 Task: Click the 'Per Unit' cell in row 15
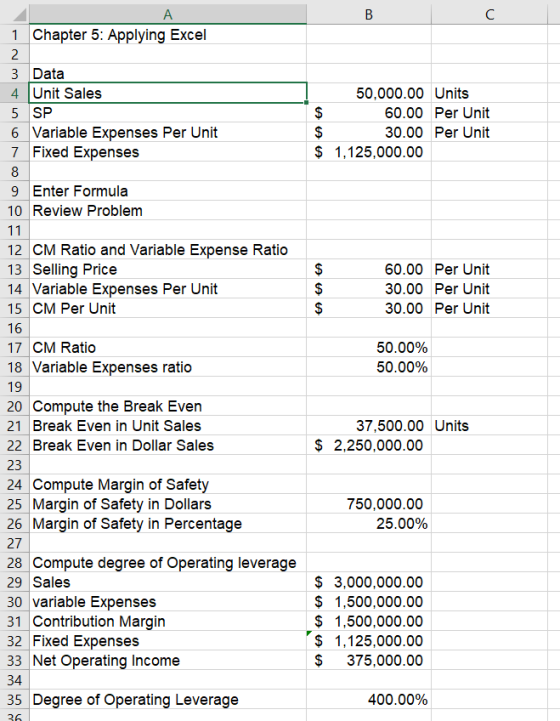point(489,309)
